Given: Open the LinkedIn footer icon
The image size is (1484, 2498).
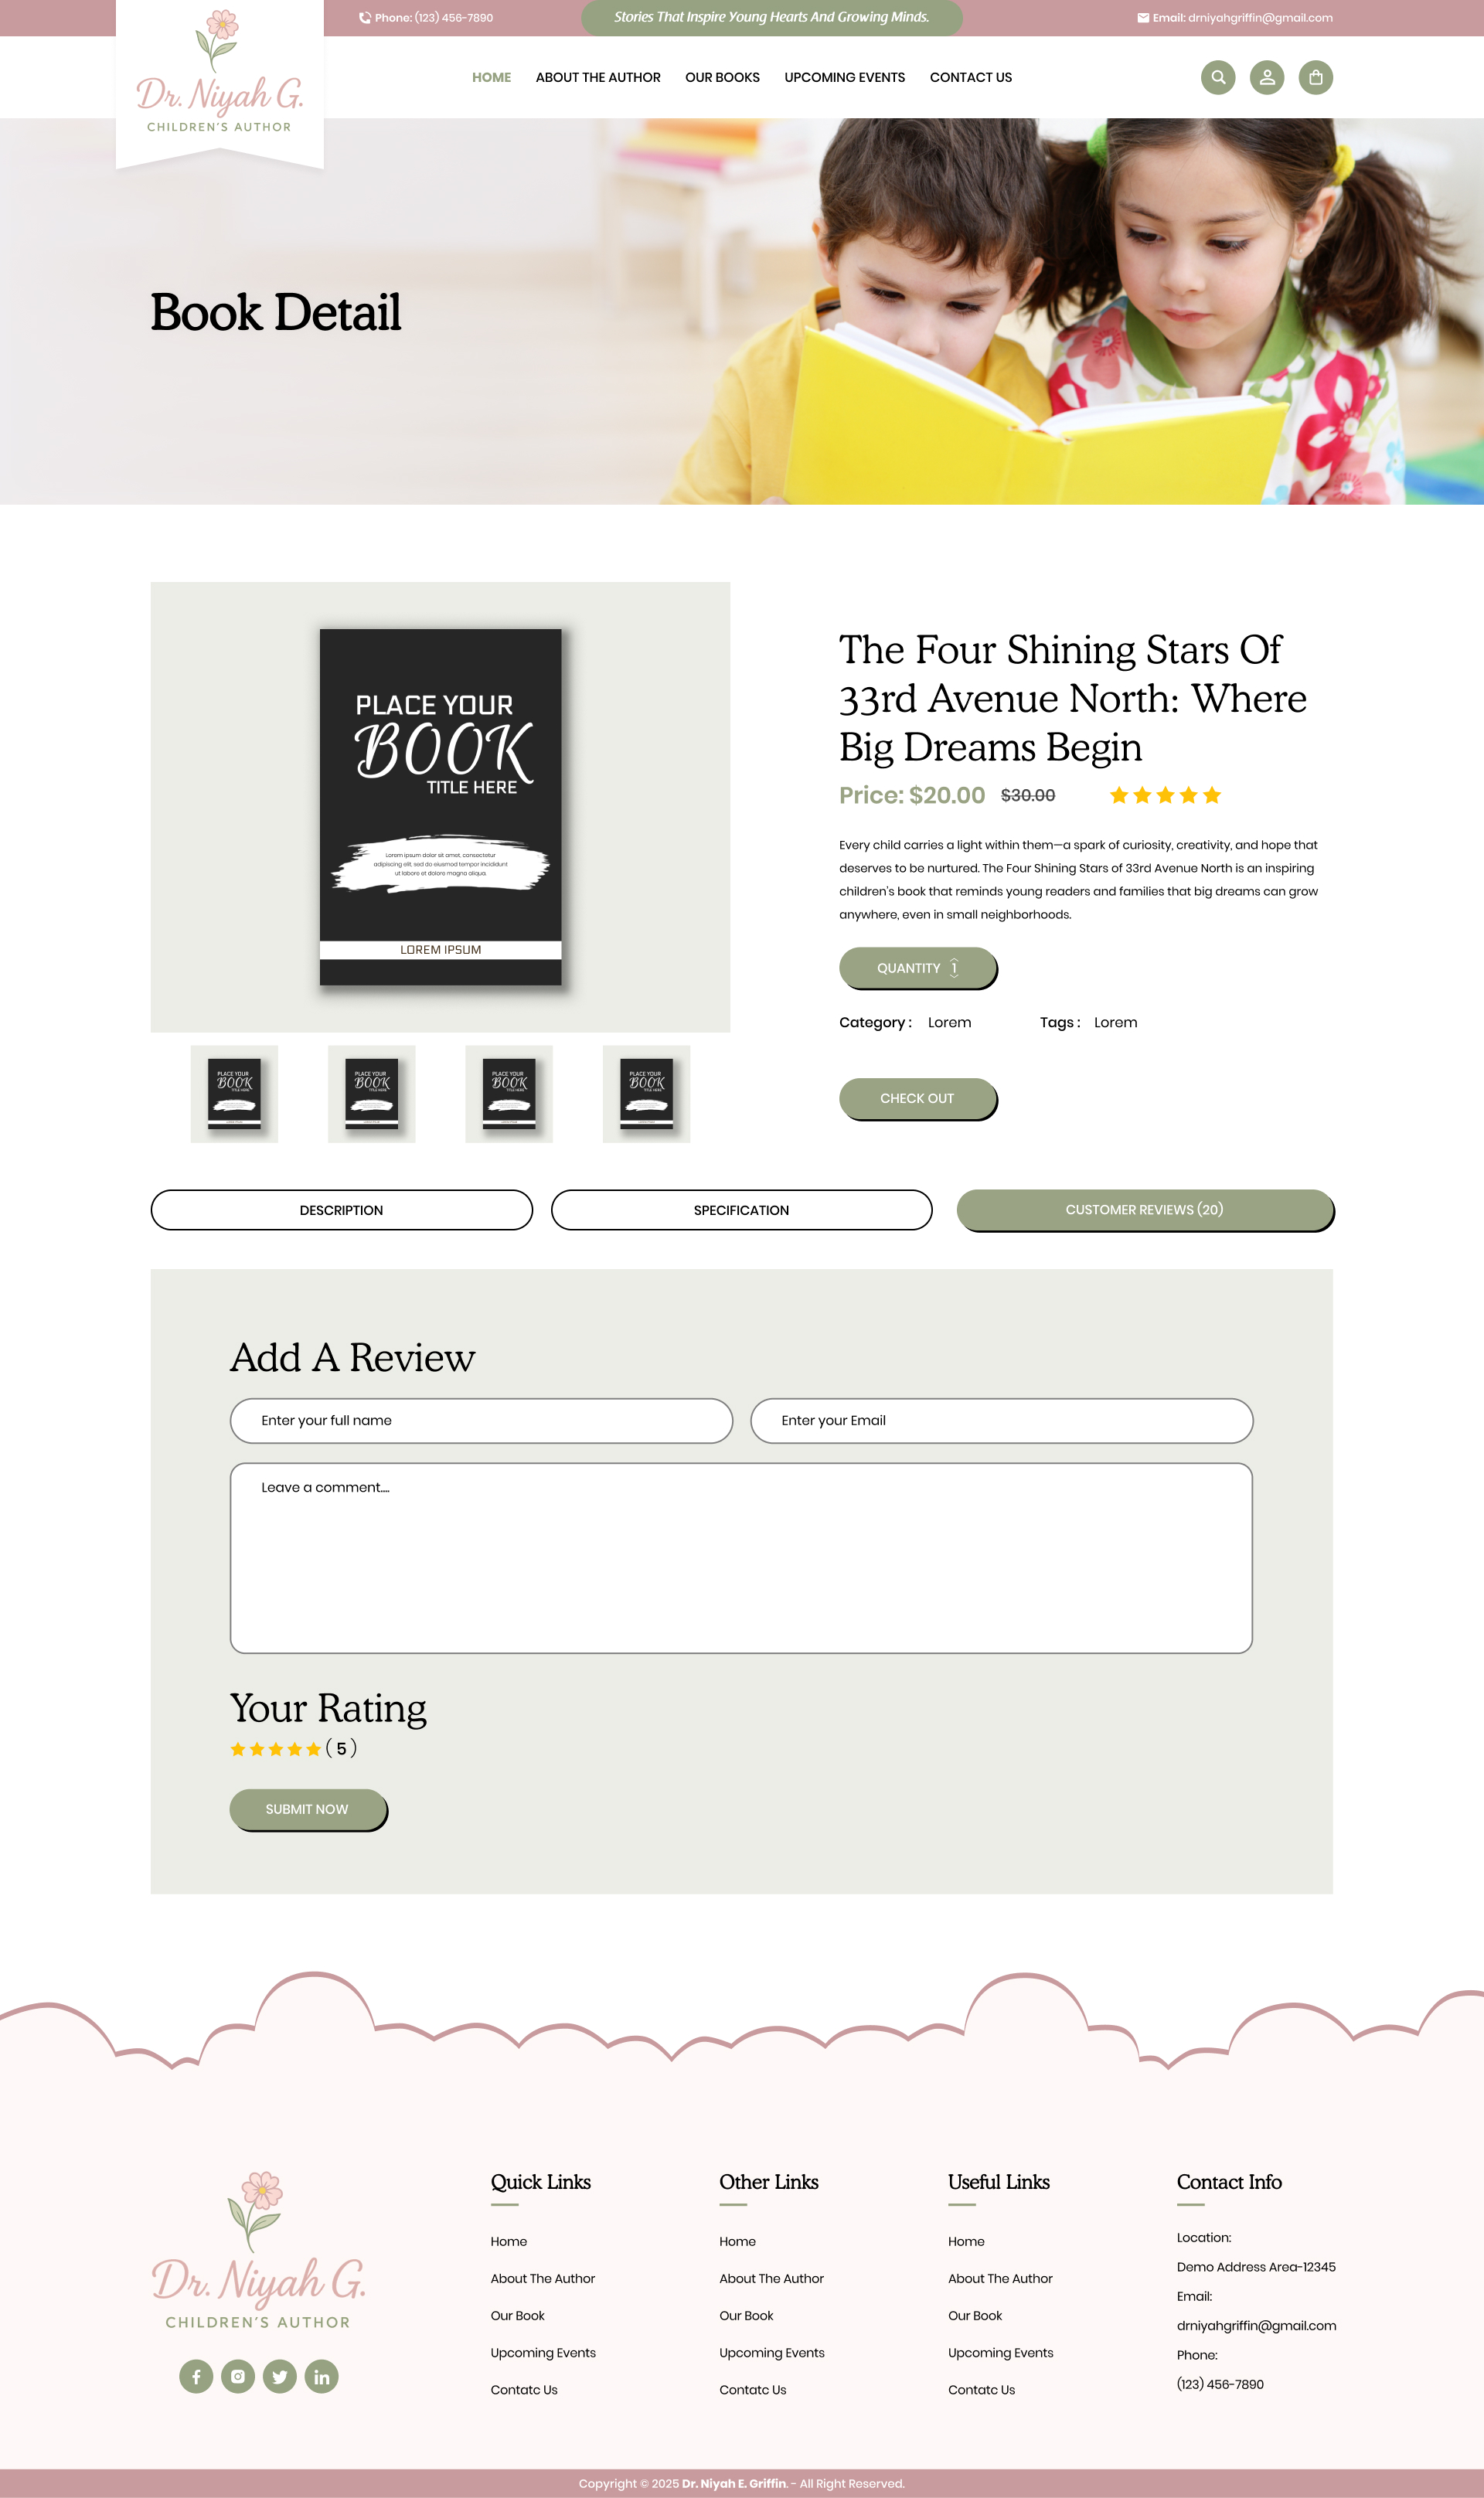Looking at the screenshot, I should pyautogui.click(x=321, y=2376).
